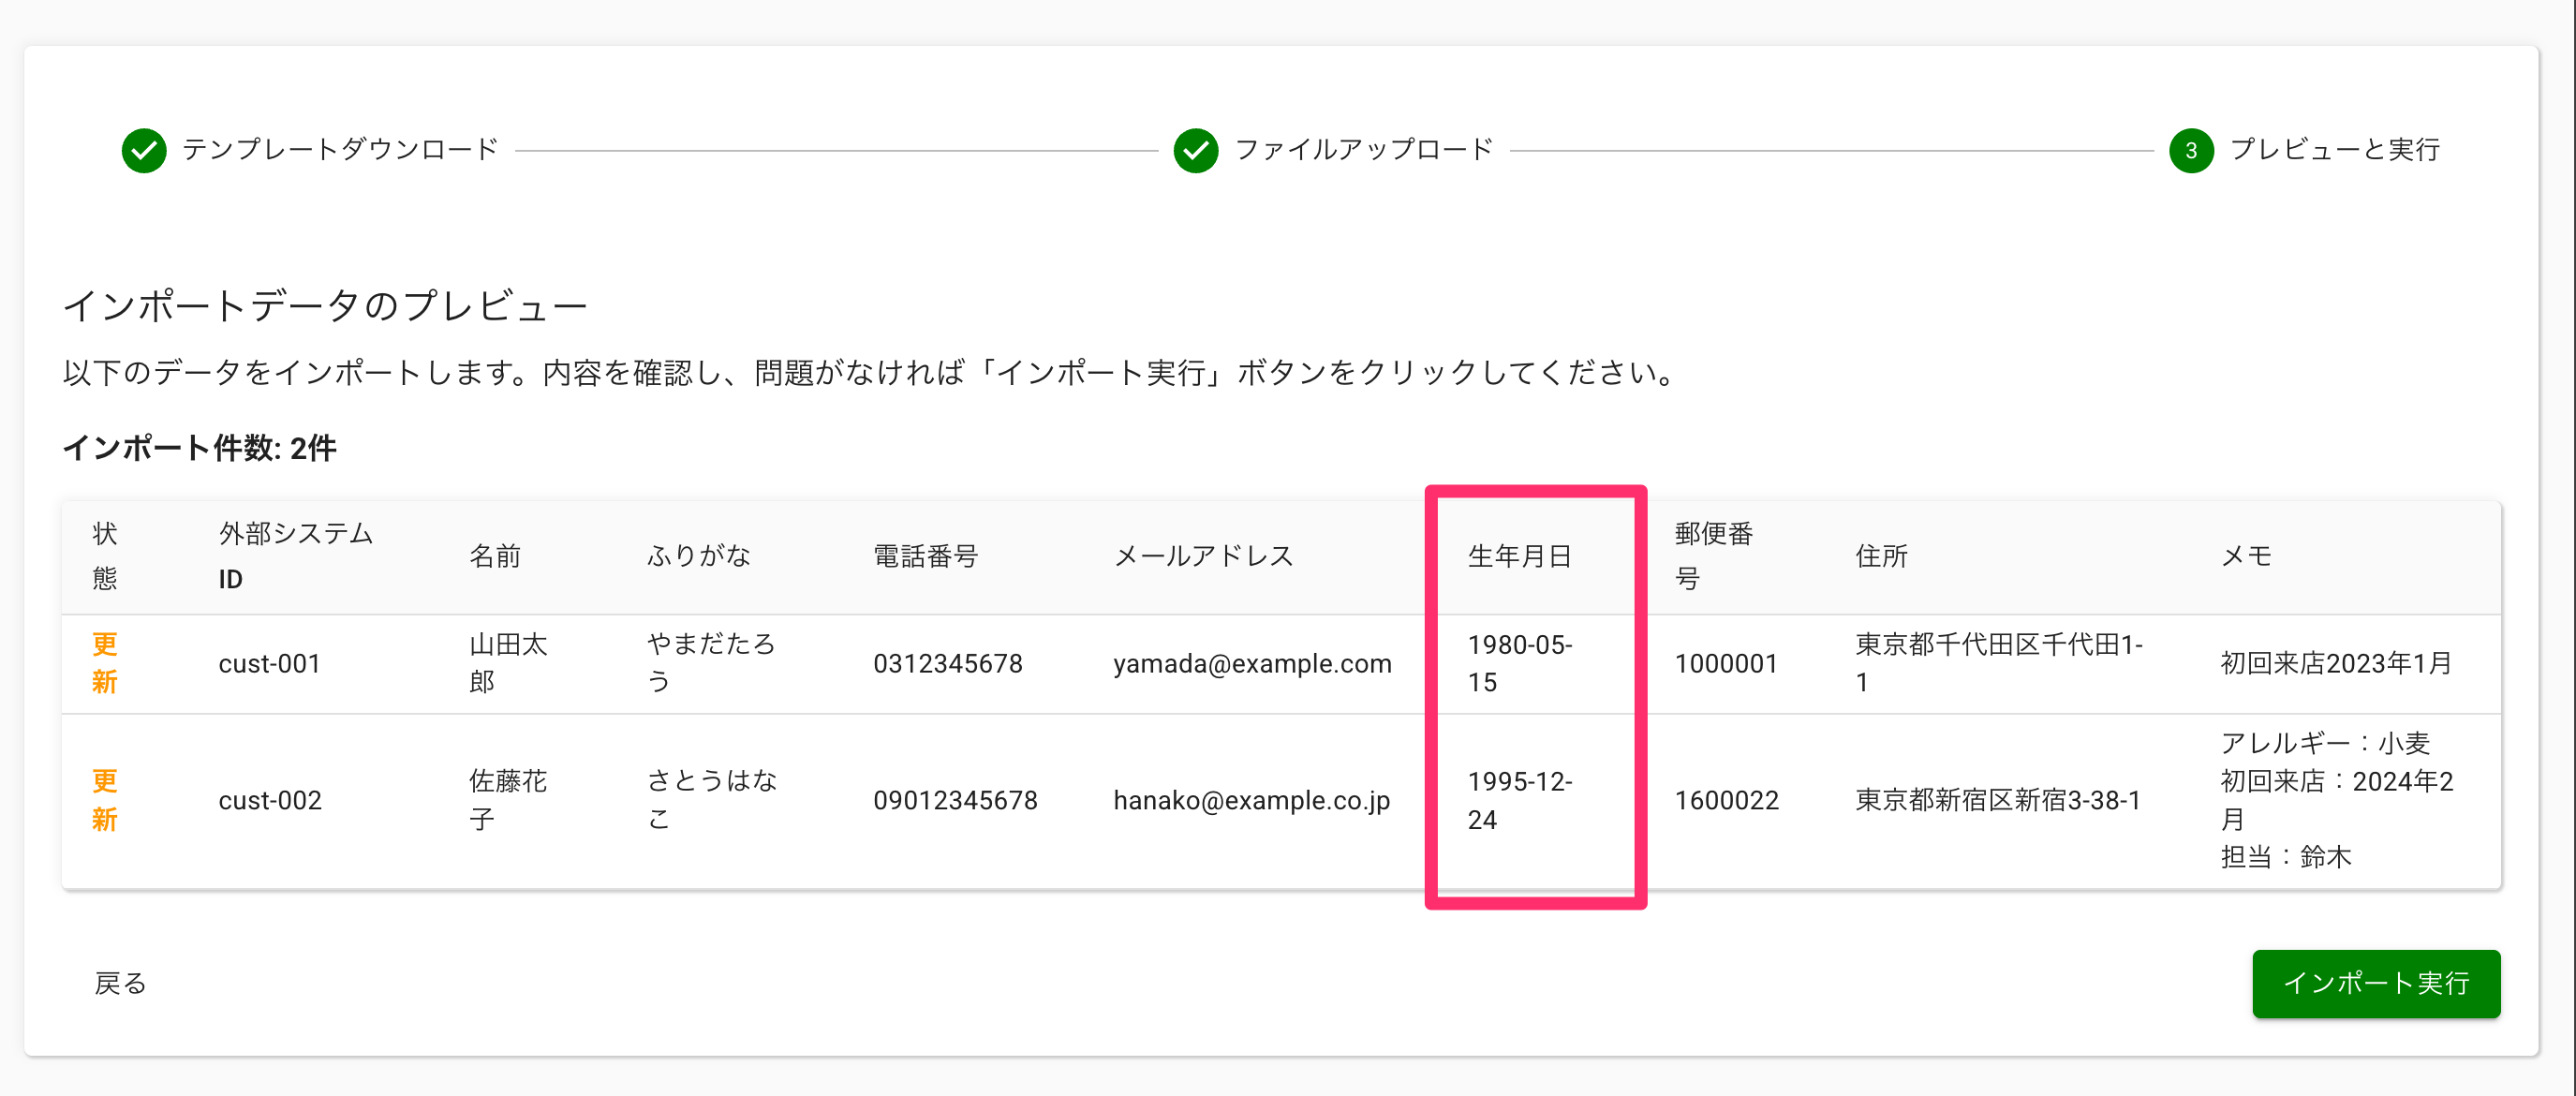Click postal code 1600022
The width and height of the screenshot is (2576, 1096).
click(1727, 800)
